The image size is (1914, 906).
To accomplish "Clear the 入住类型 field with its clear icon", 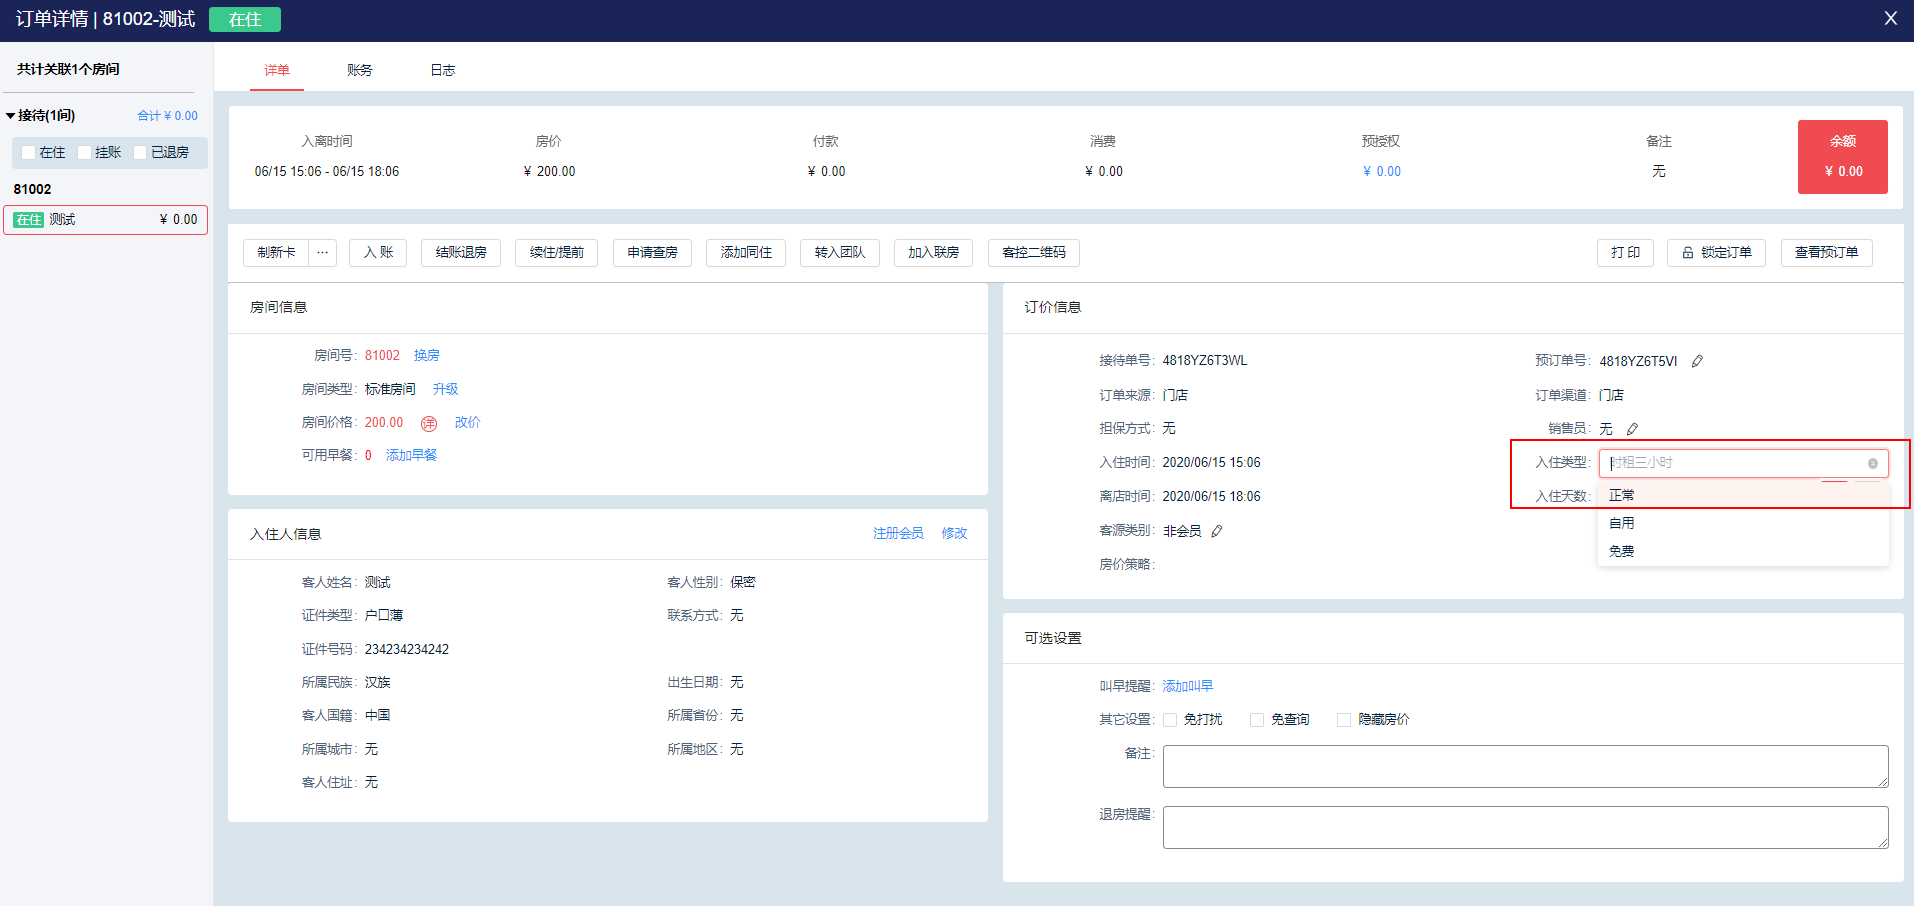I will point(1873,463).
